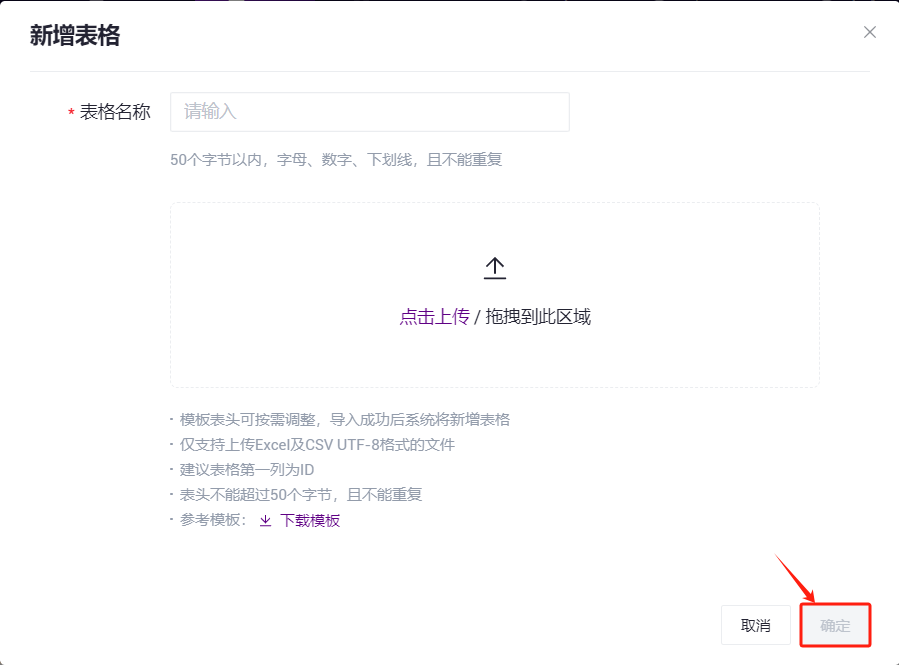
Task: Click the 拖拽到此区域 text
Action: click(x=538, y=316)
